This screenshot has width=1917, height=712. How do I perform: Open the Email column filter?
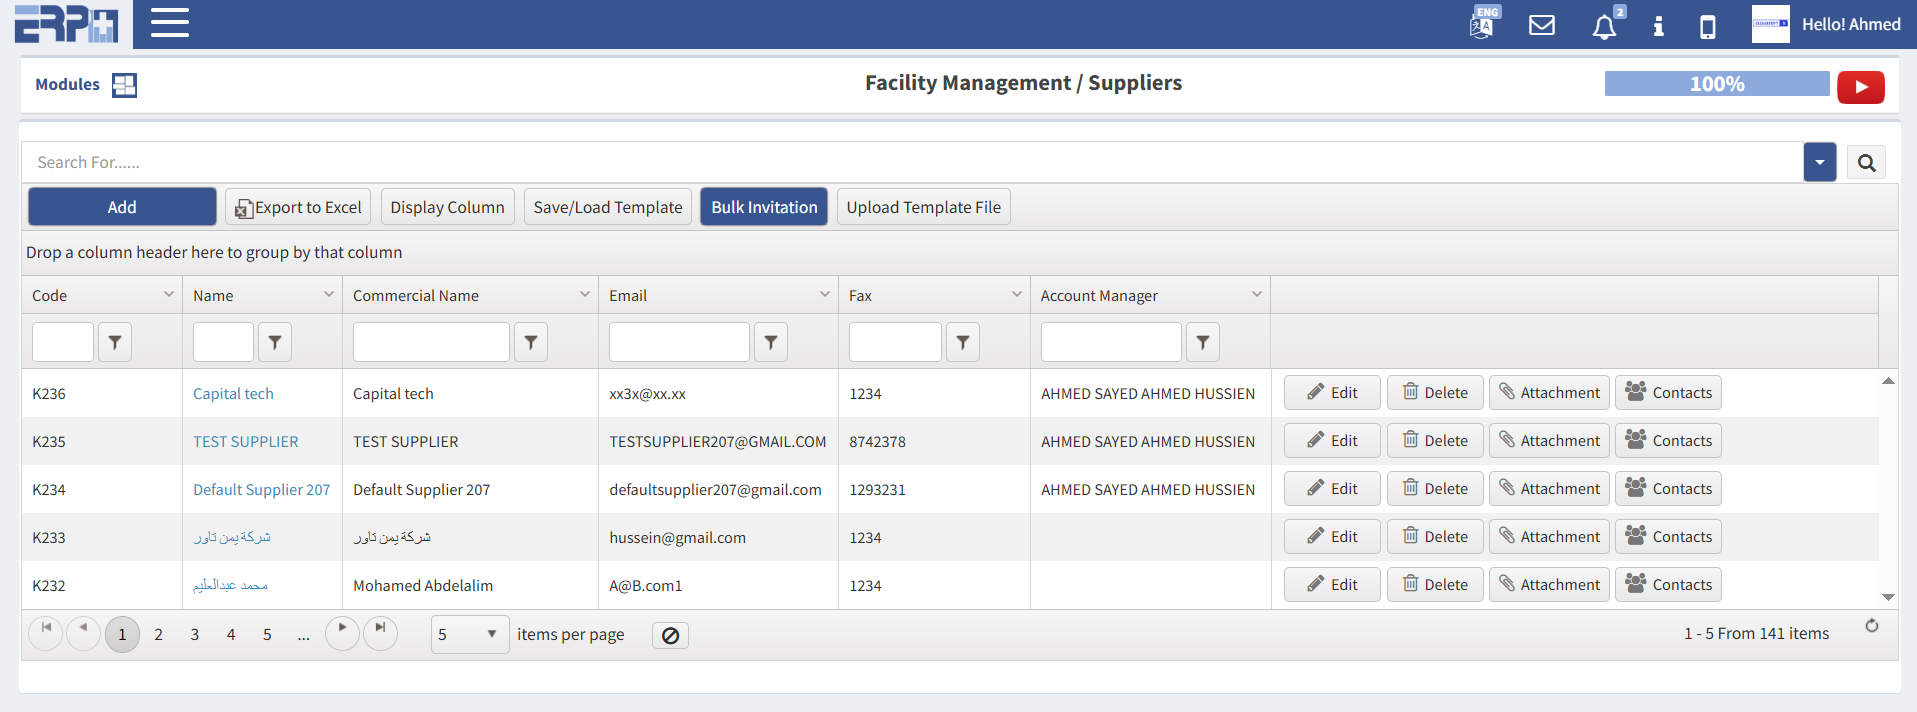pos(770,342)
